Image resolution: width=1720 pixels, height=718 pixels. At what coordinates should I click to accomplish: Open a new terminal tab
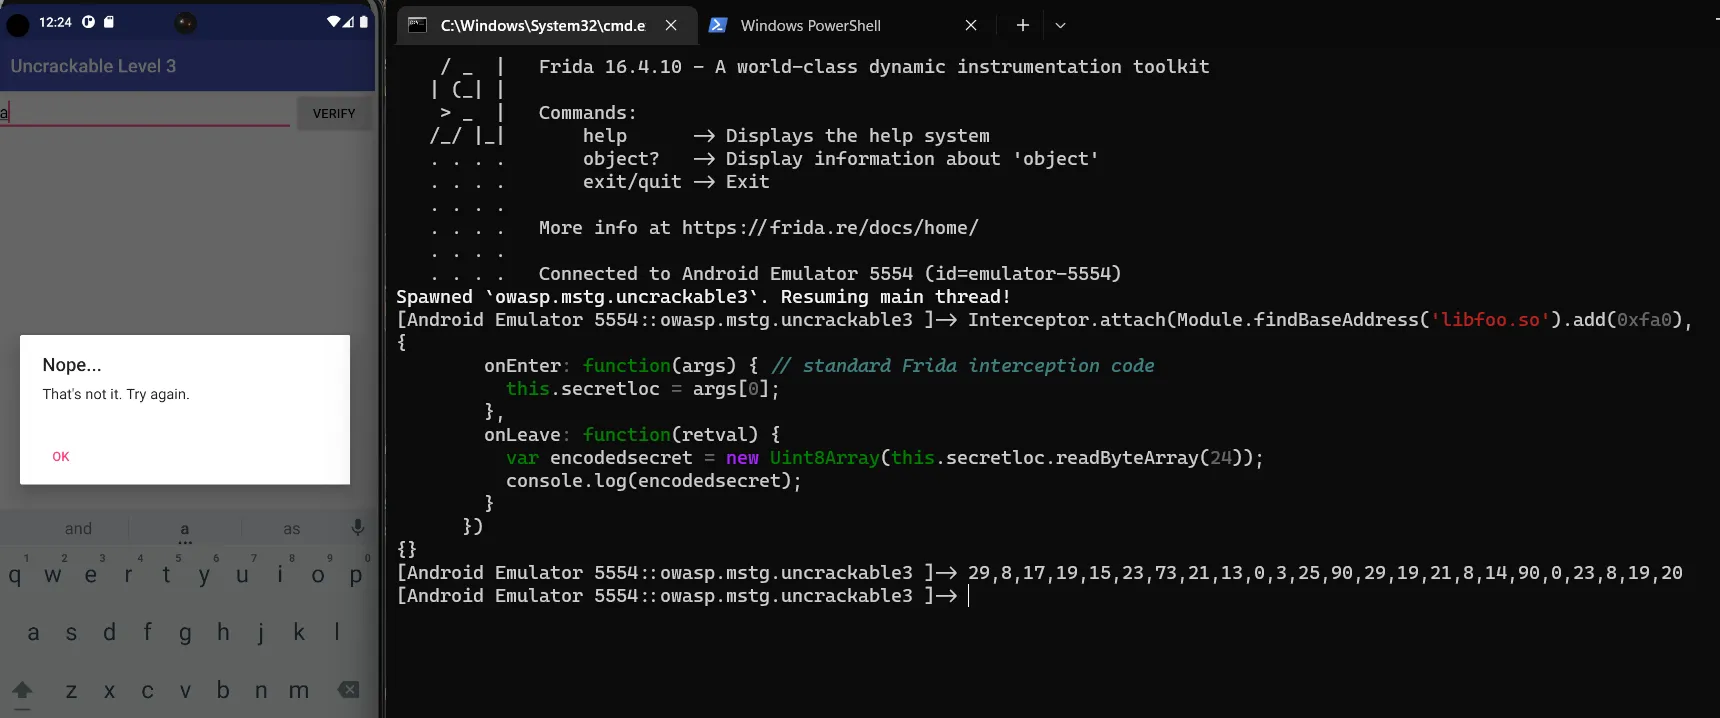pos(1022,25)
